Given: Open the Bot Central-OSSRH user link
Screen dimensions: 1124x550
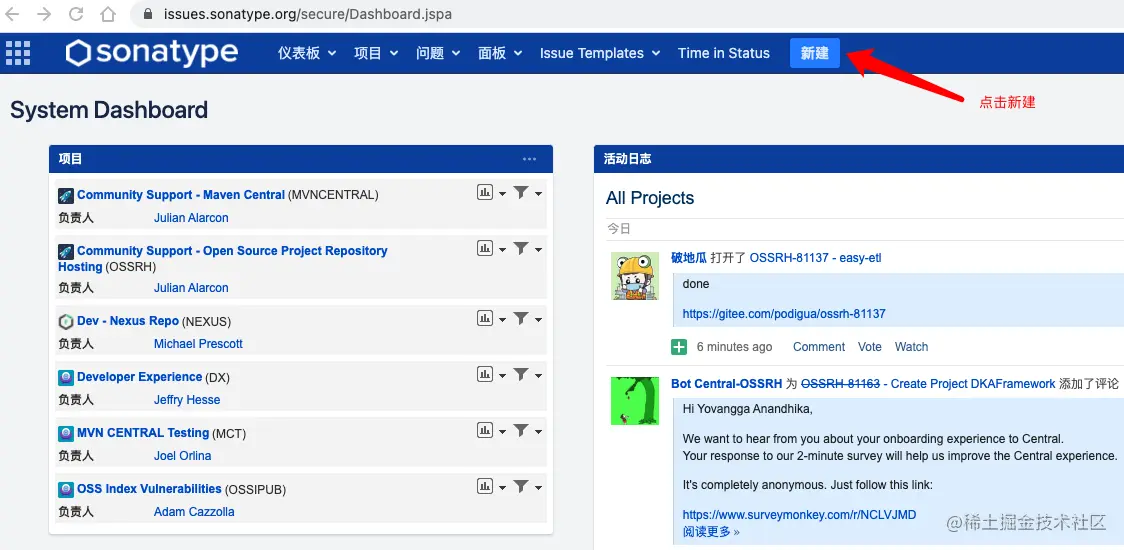Looking at the screenshot, I should click(x=726, y=384).
